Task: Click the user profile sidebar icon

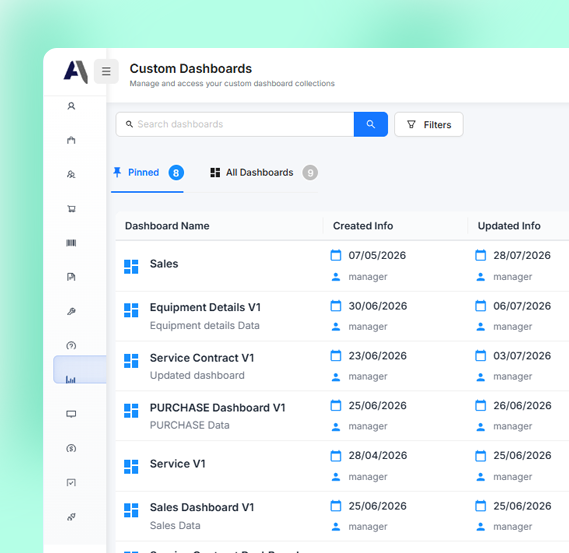Action: point(71,106)
